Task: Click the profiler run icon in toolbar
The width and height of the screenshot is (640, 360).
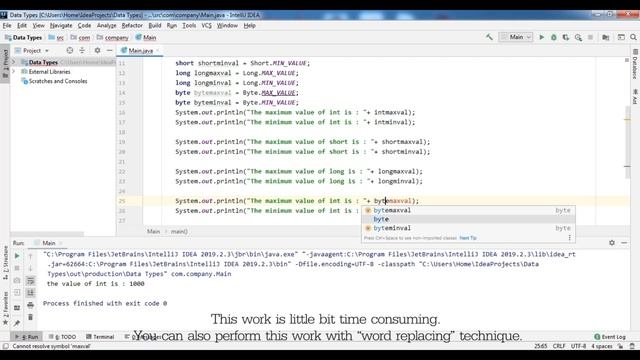Action: click(578, 37)
